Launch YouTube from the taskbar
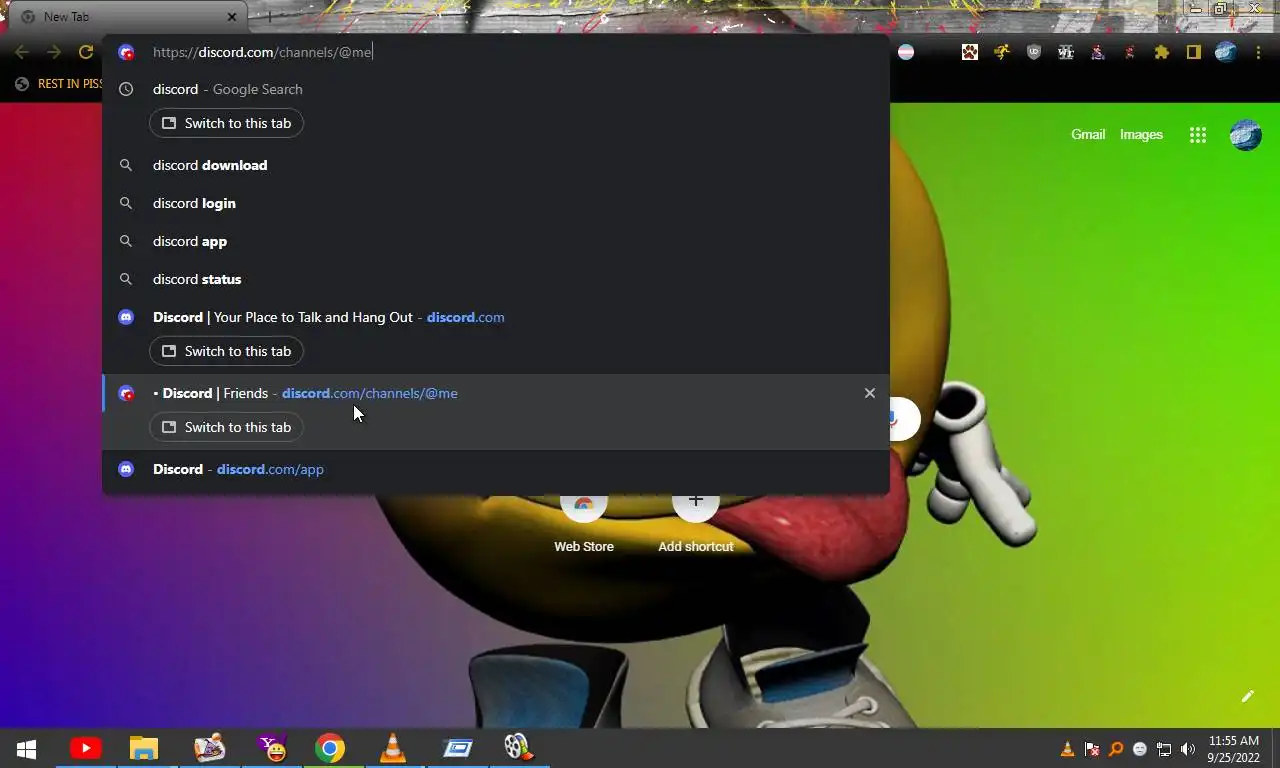The width and height of the screenshot is (1280, 768). 85,748
